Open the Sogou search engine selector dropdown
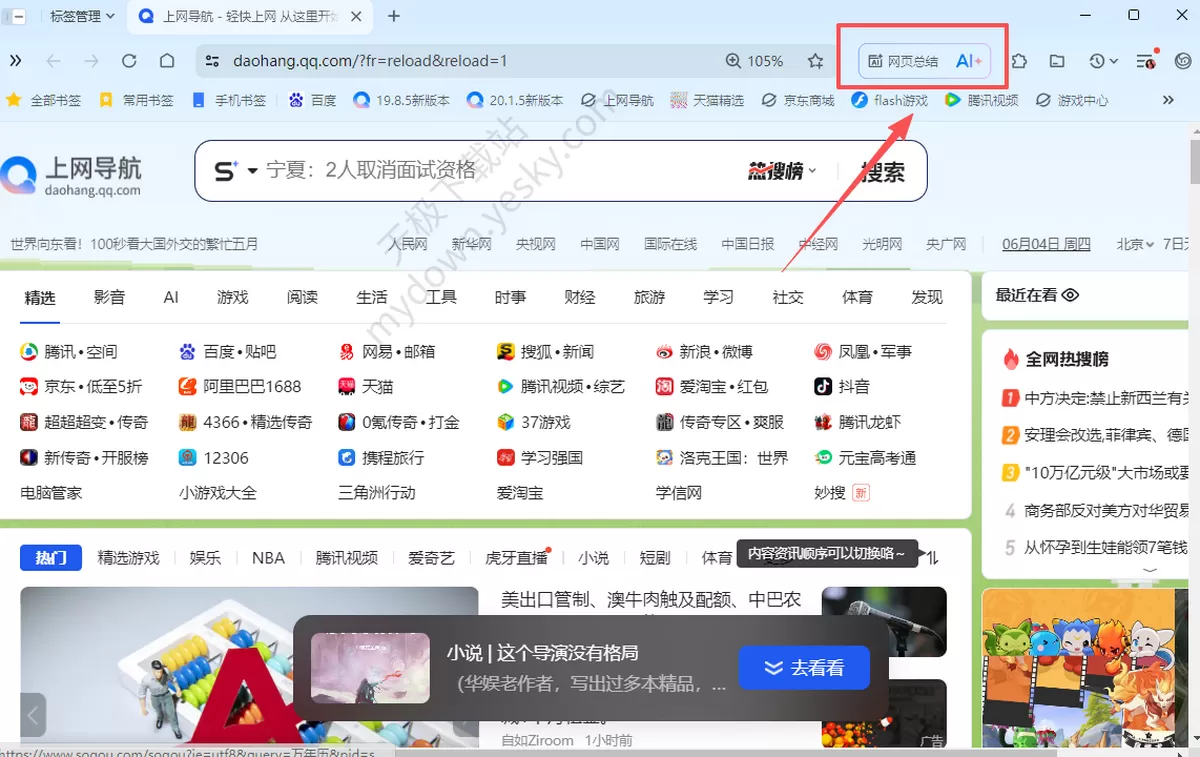 tap(236, 171)
